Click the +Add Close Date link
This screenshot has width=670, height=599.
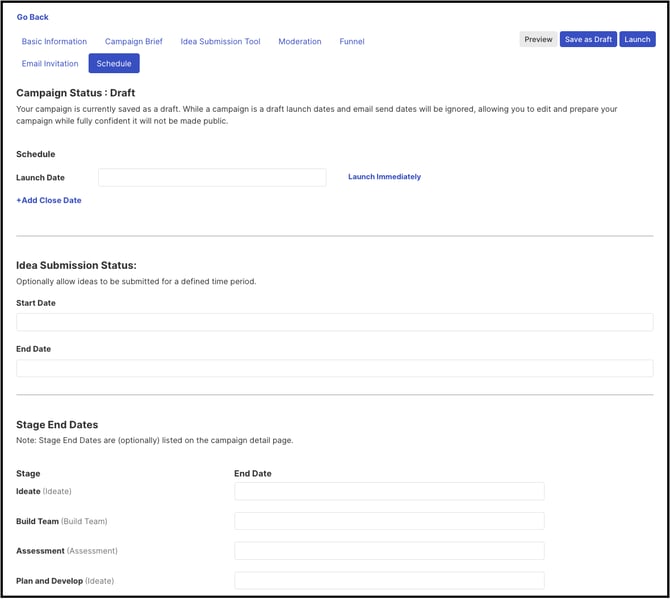point(49,200)
